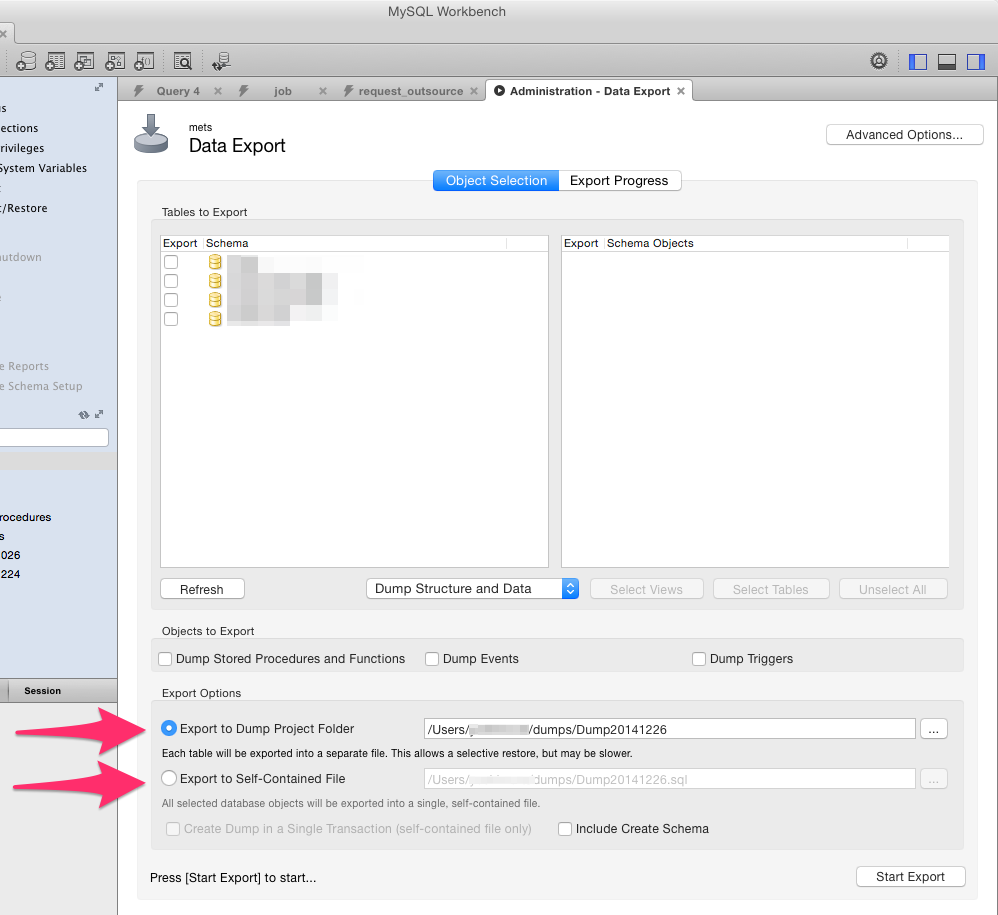Check the topmost schema's Export checkbox
This screenshot has width=998, height=915.
coord(171,262)
